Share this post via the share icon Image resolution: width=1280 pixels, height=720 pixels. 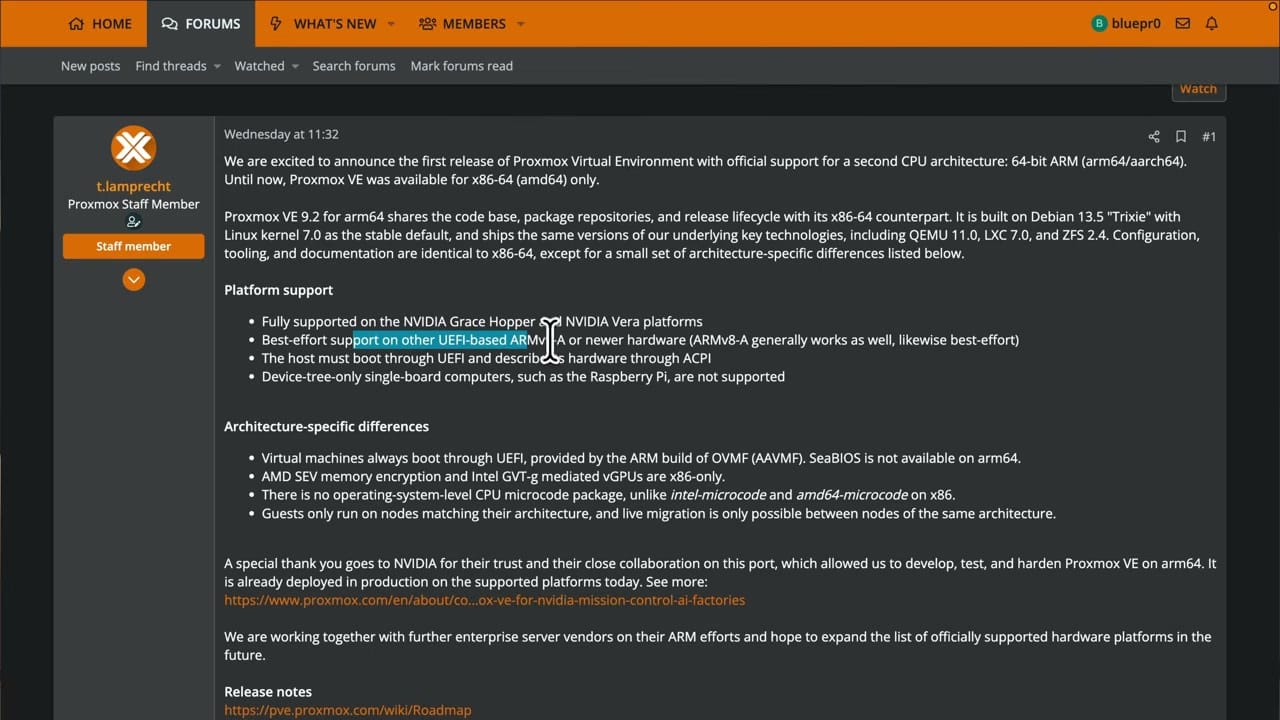(x=1154, y=136)
